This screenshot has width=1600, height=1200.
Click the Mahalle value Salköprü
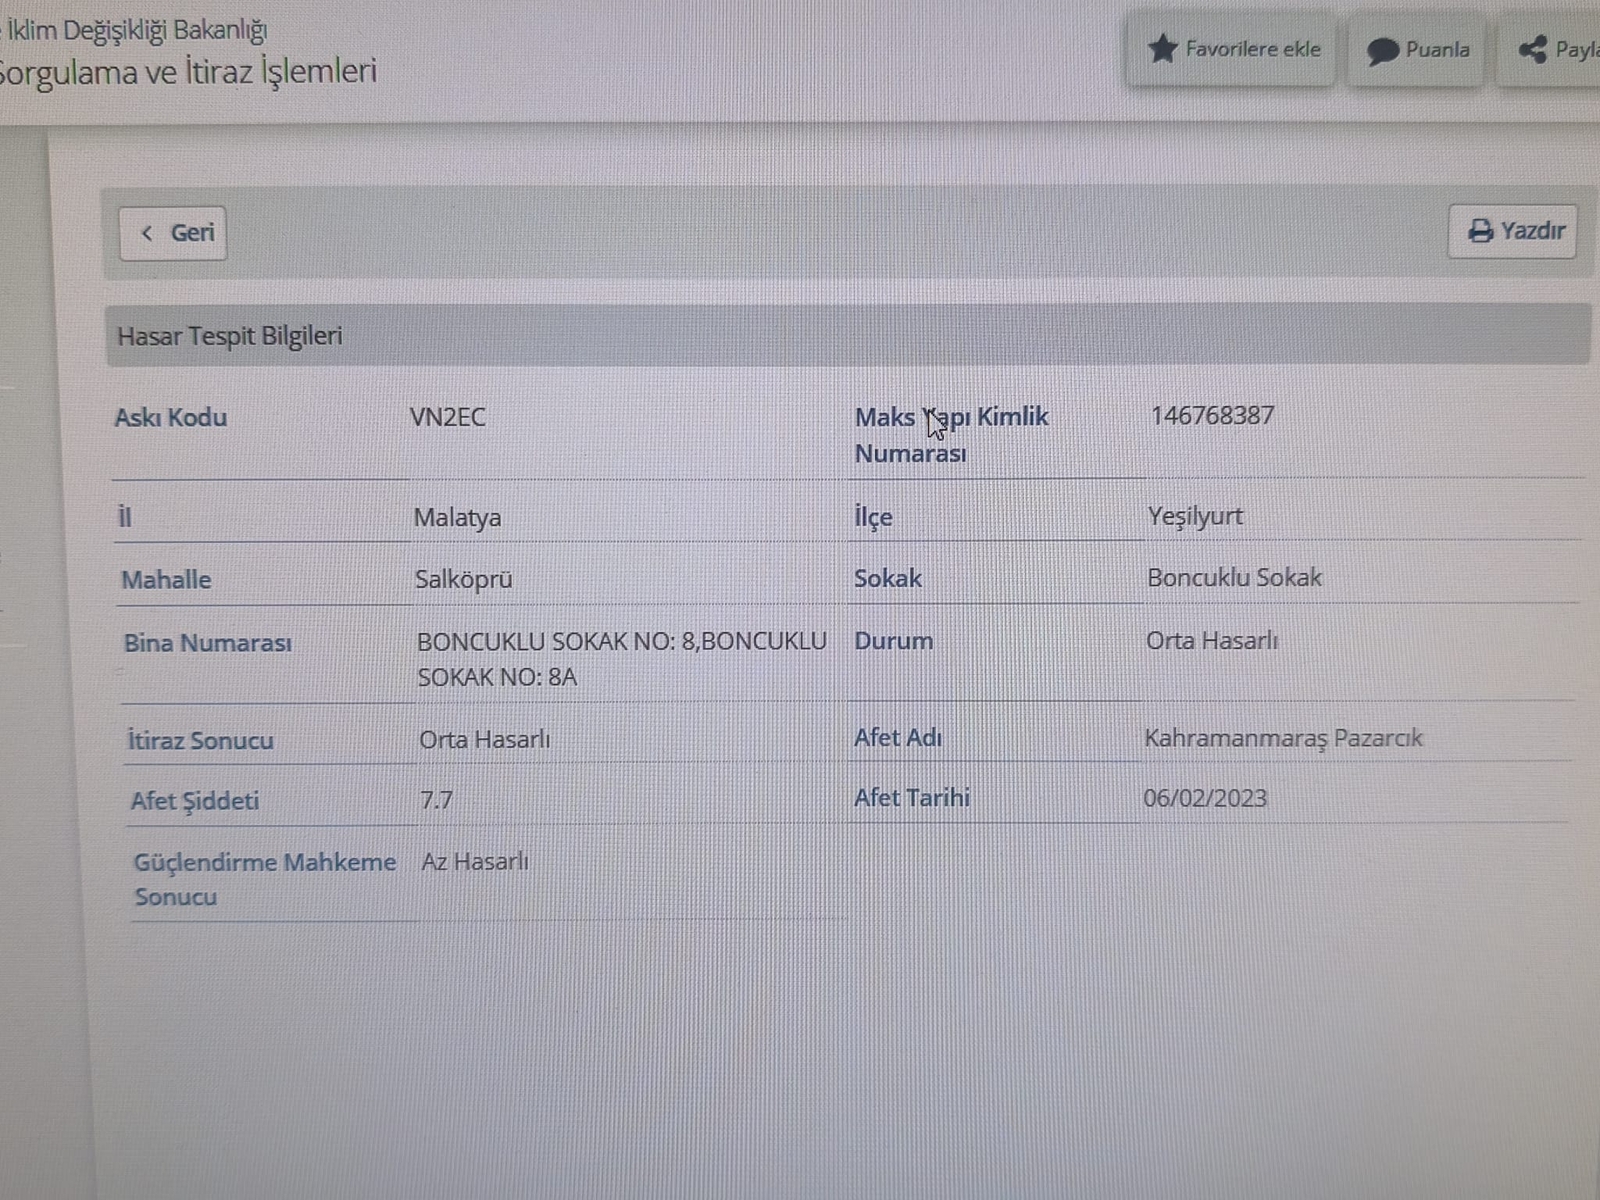coord(463,580)
